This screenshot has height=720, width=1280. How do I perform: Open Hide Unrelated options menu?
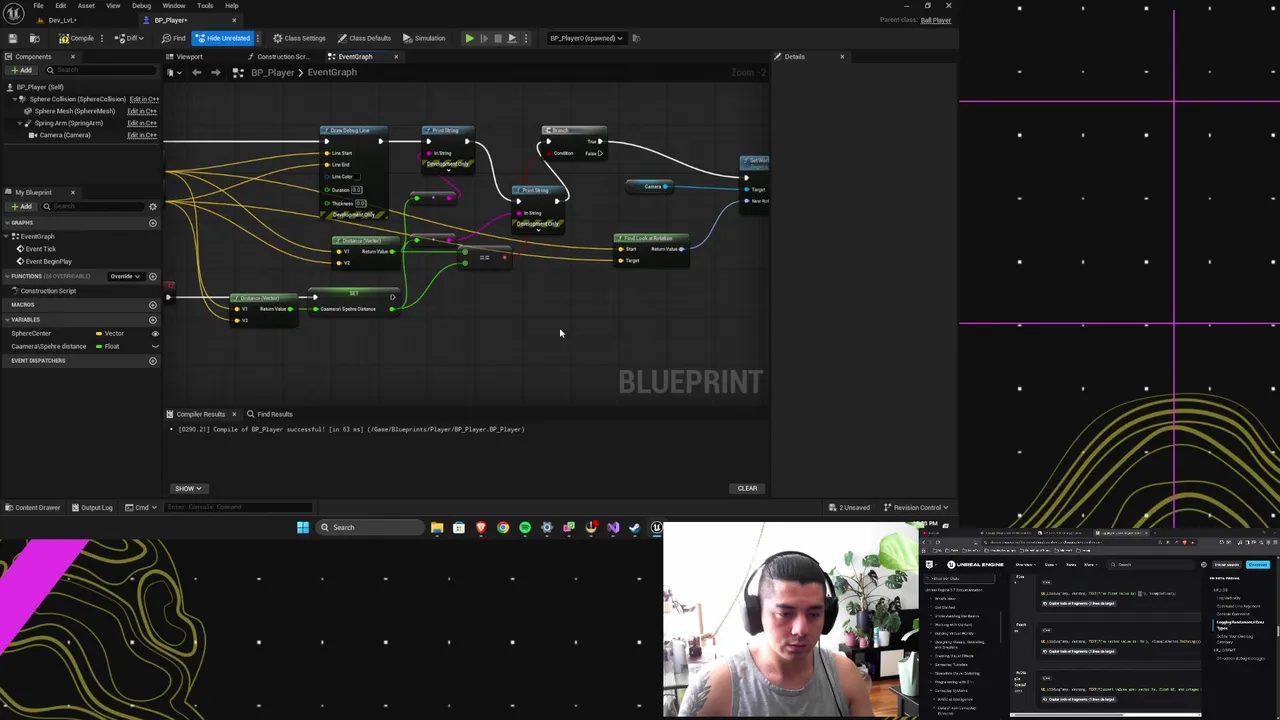click(x=258, y=38)
